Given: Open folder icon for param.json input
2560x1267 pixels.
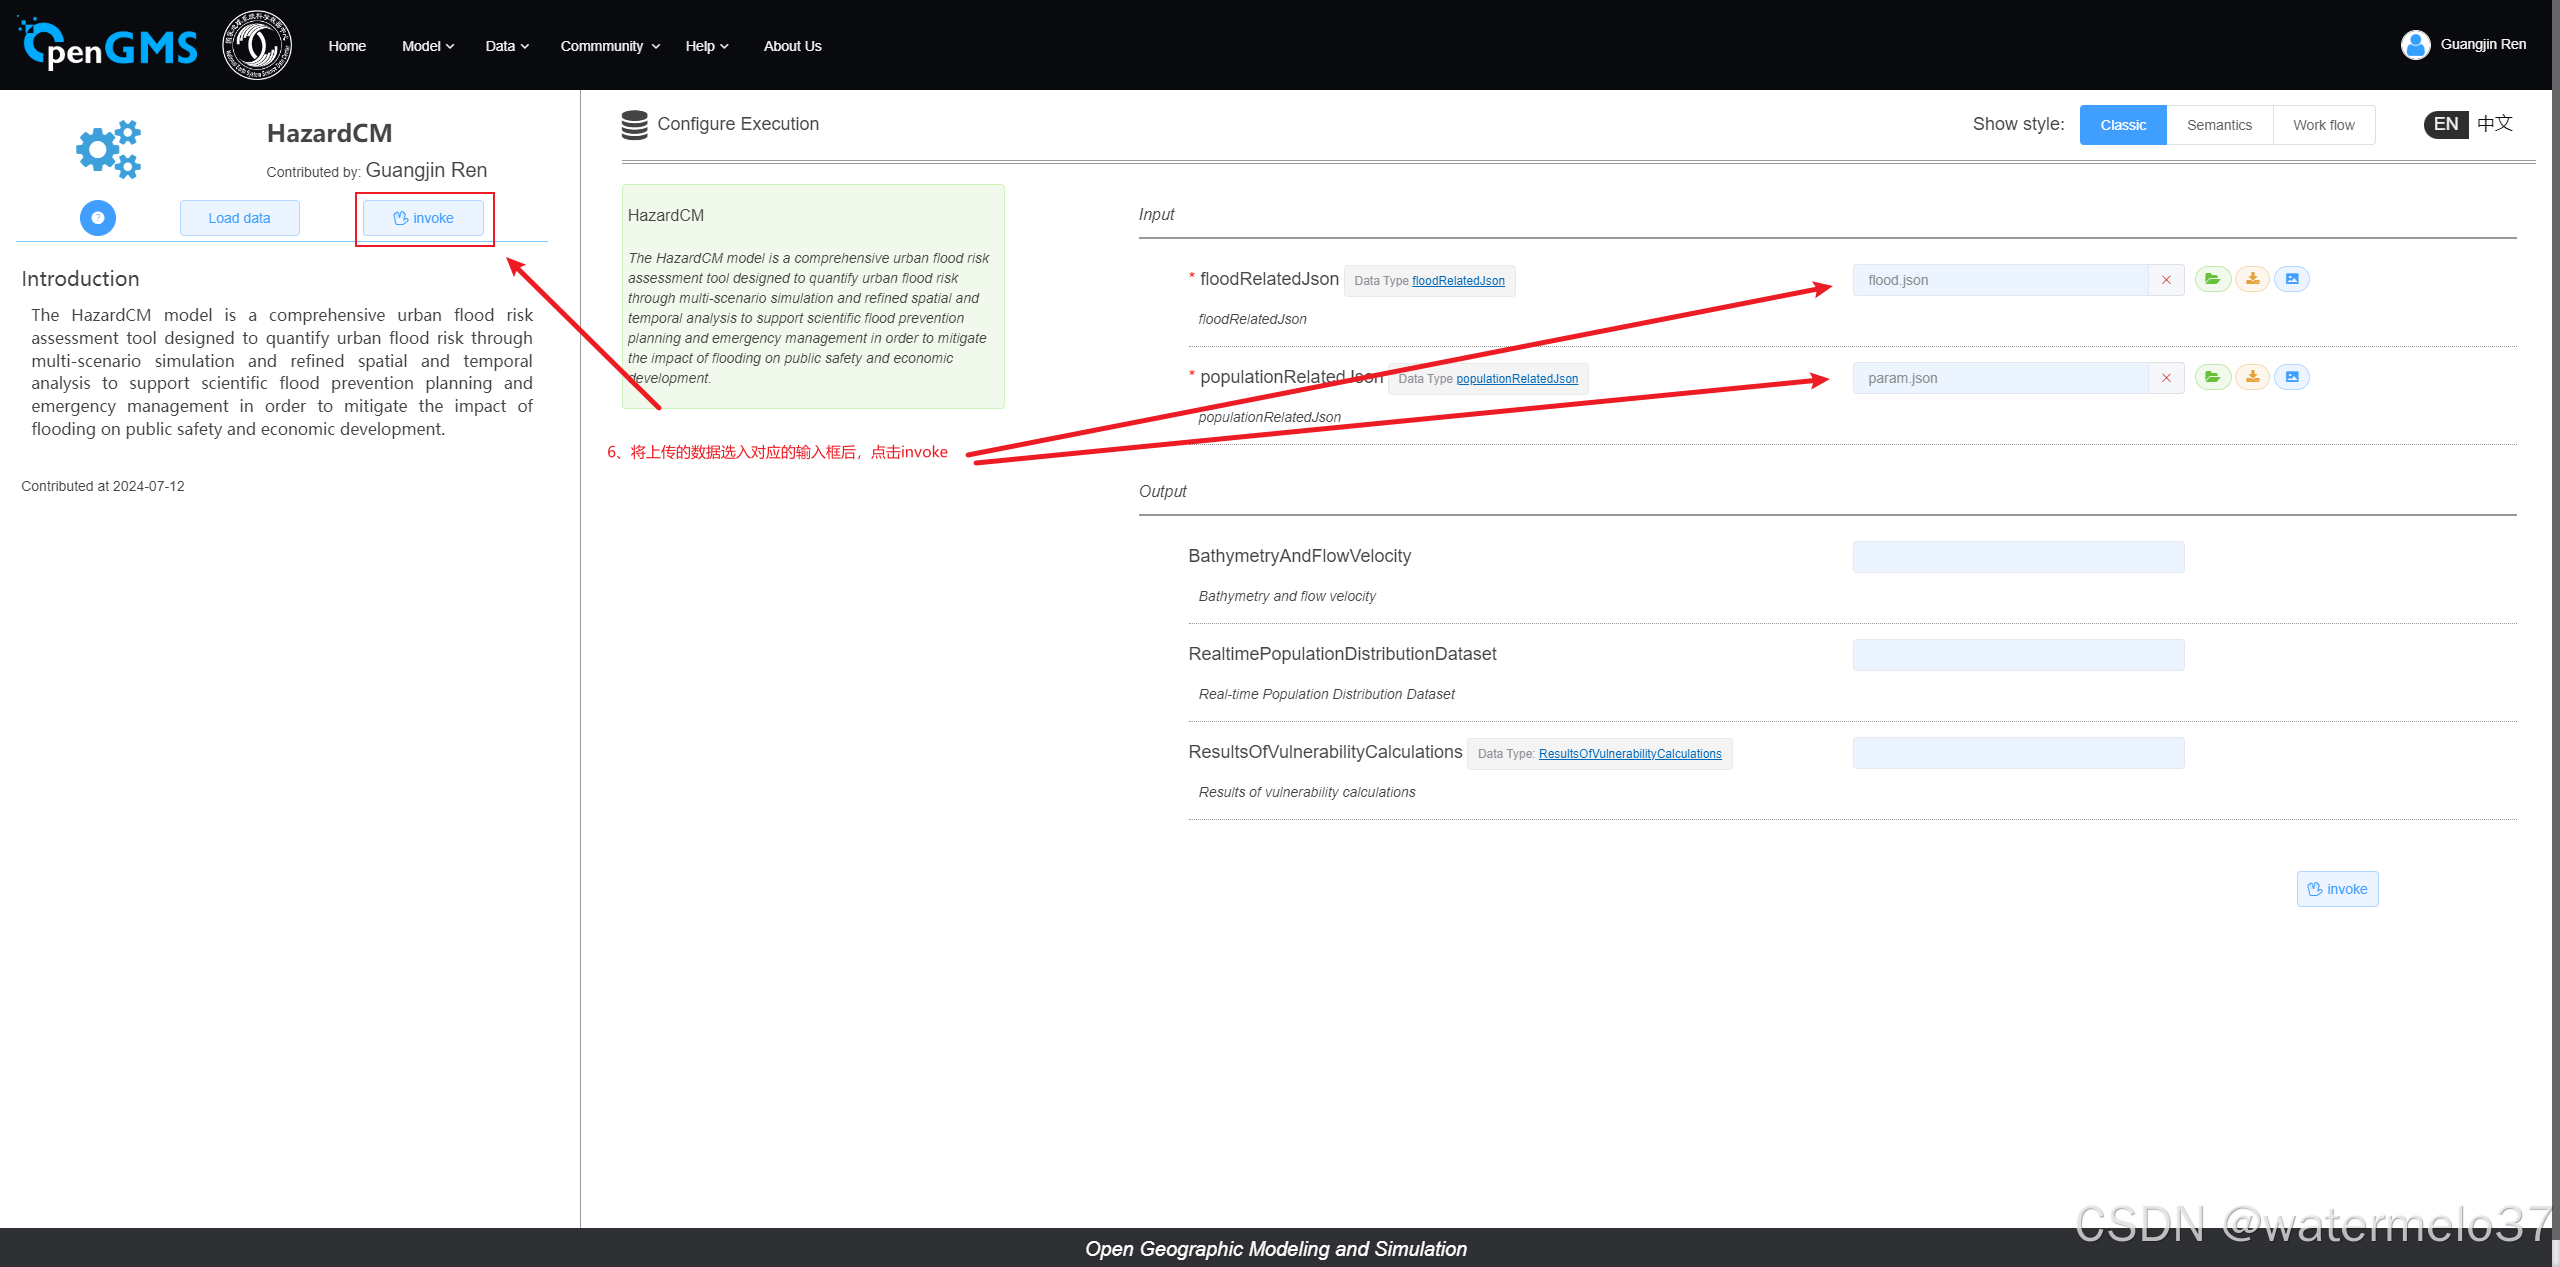Looking at the screenshot, I should (x=2212, y=377).
